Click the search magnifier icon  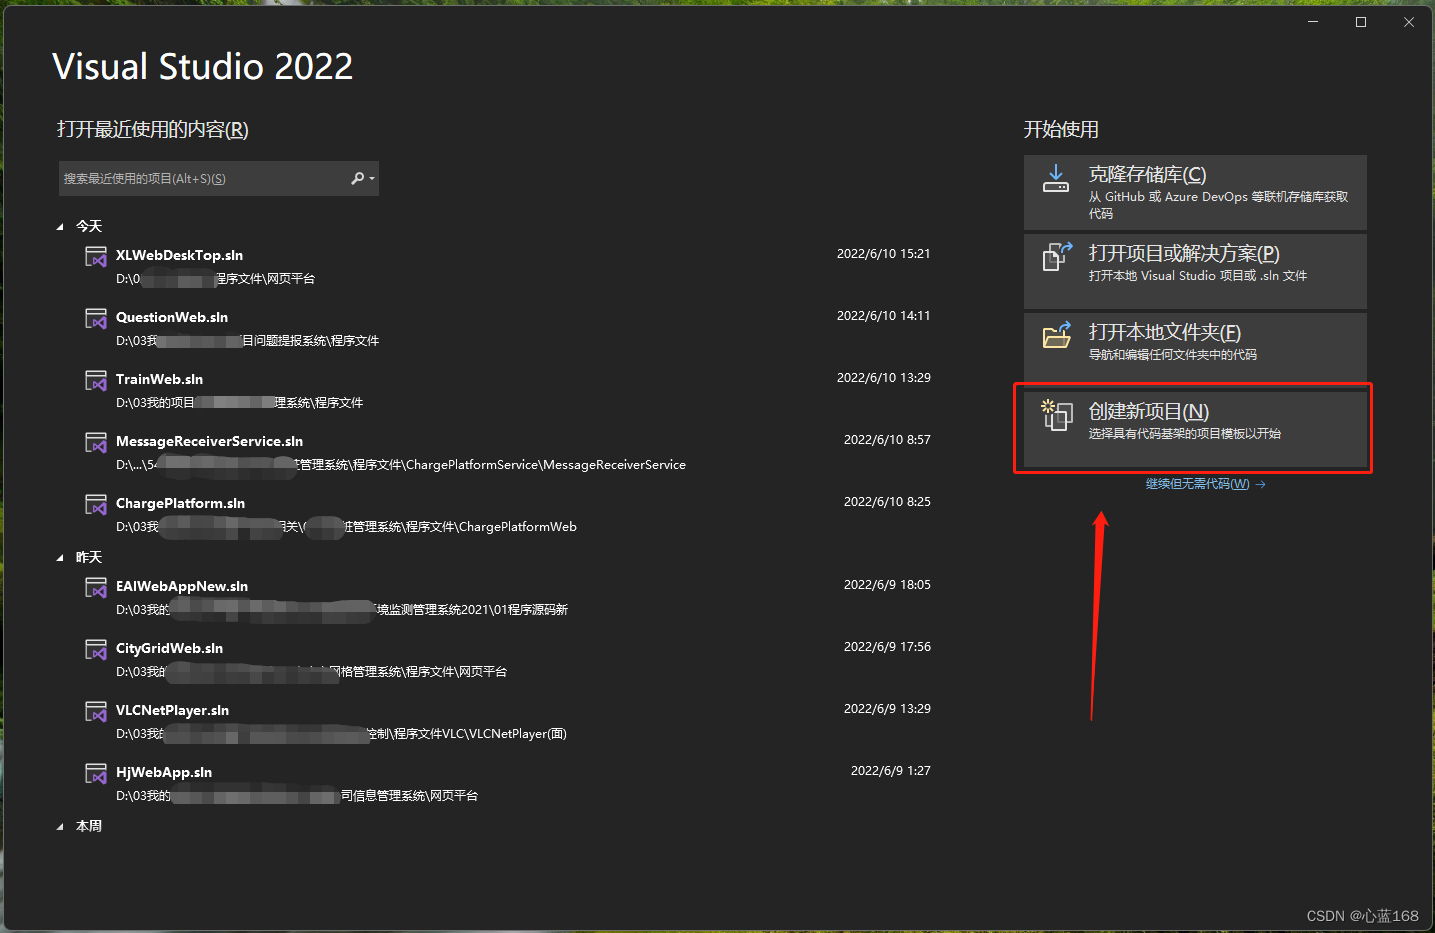(358, 178)
